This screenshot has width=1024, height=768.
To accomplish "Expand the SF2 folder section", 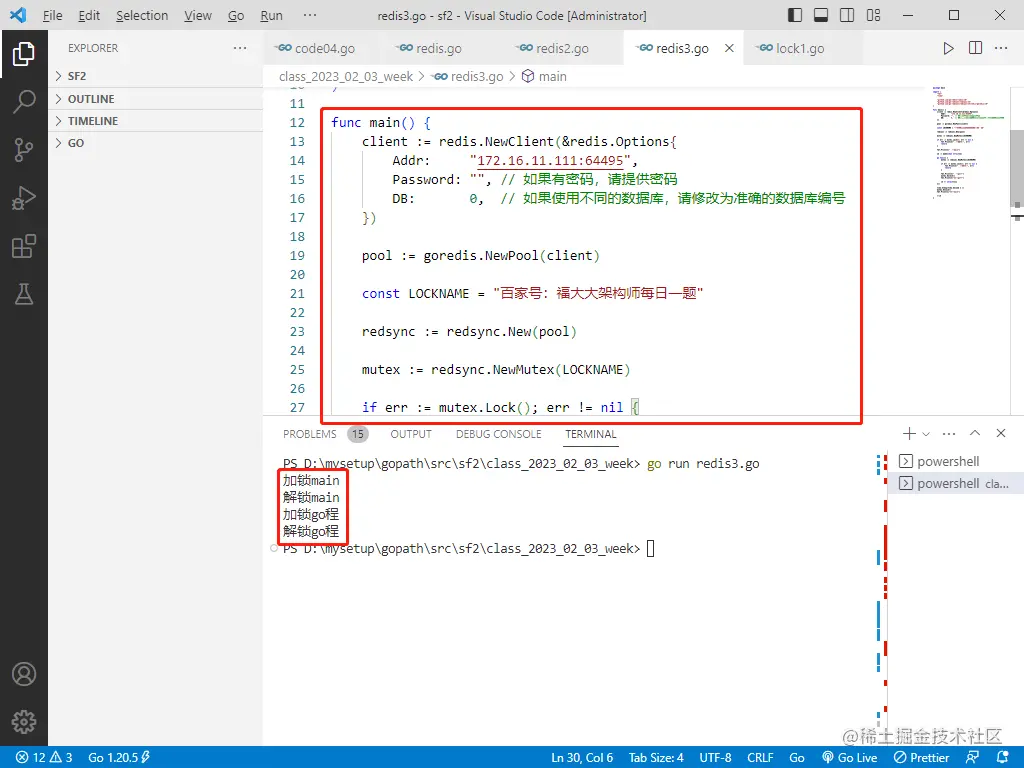I will [155, 76].
